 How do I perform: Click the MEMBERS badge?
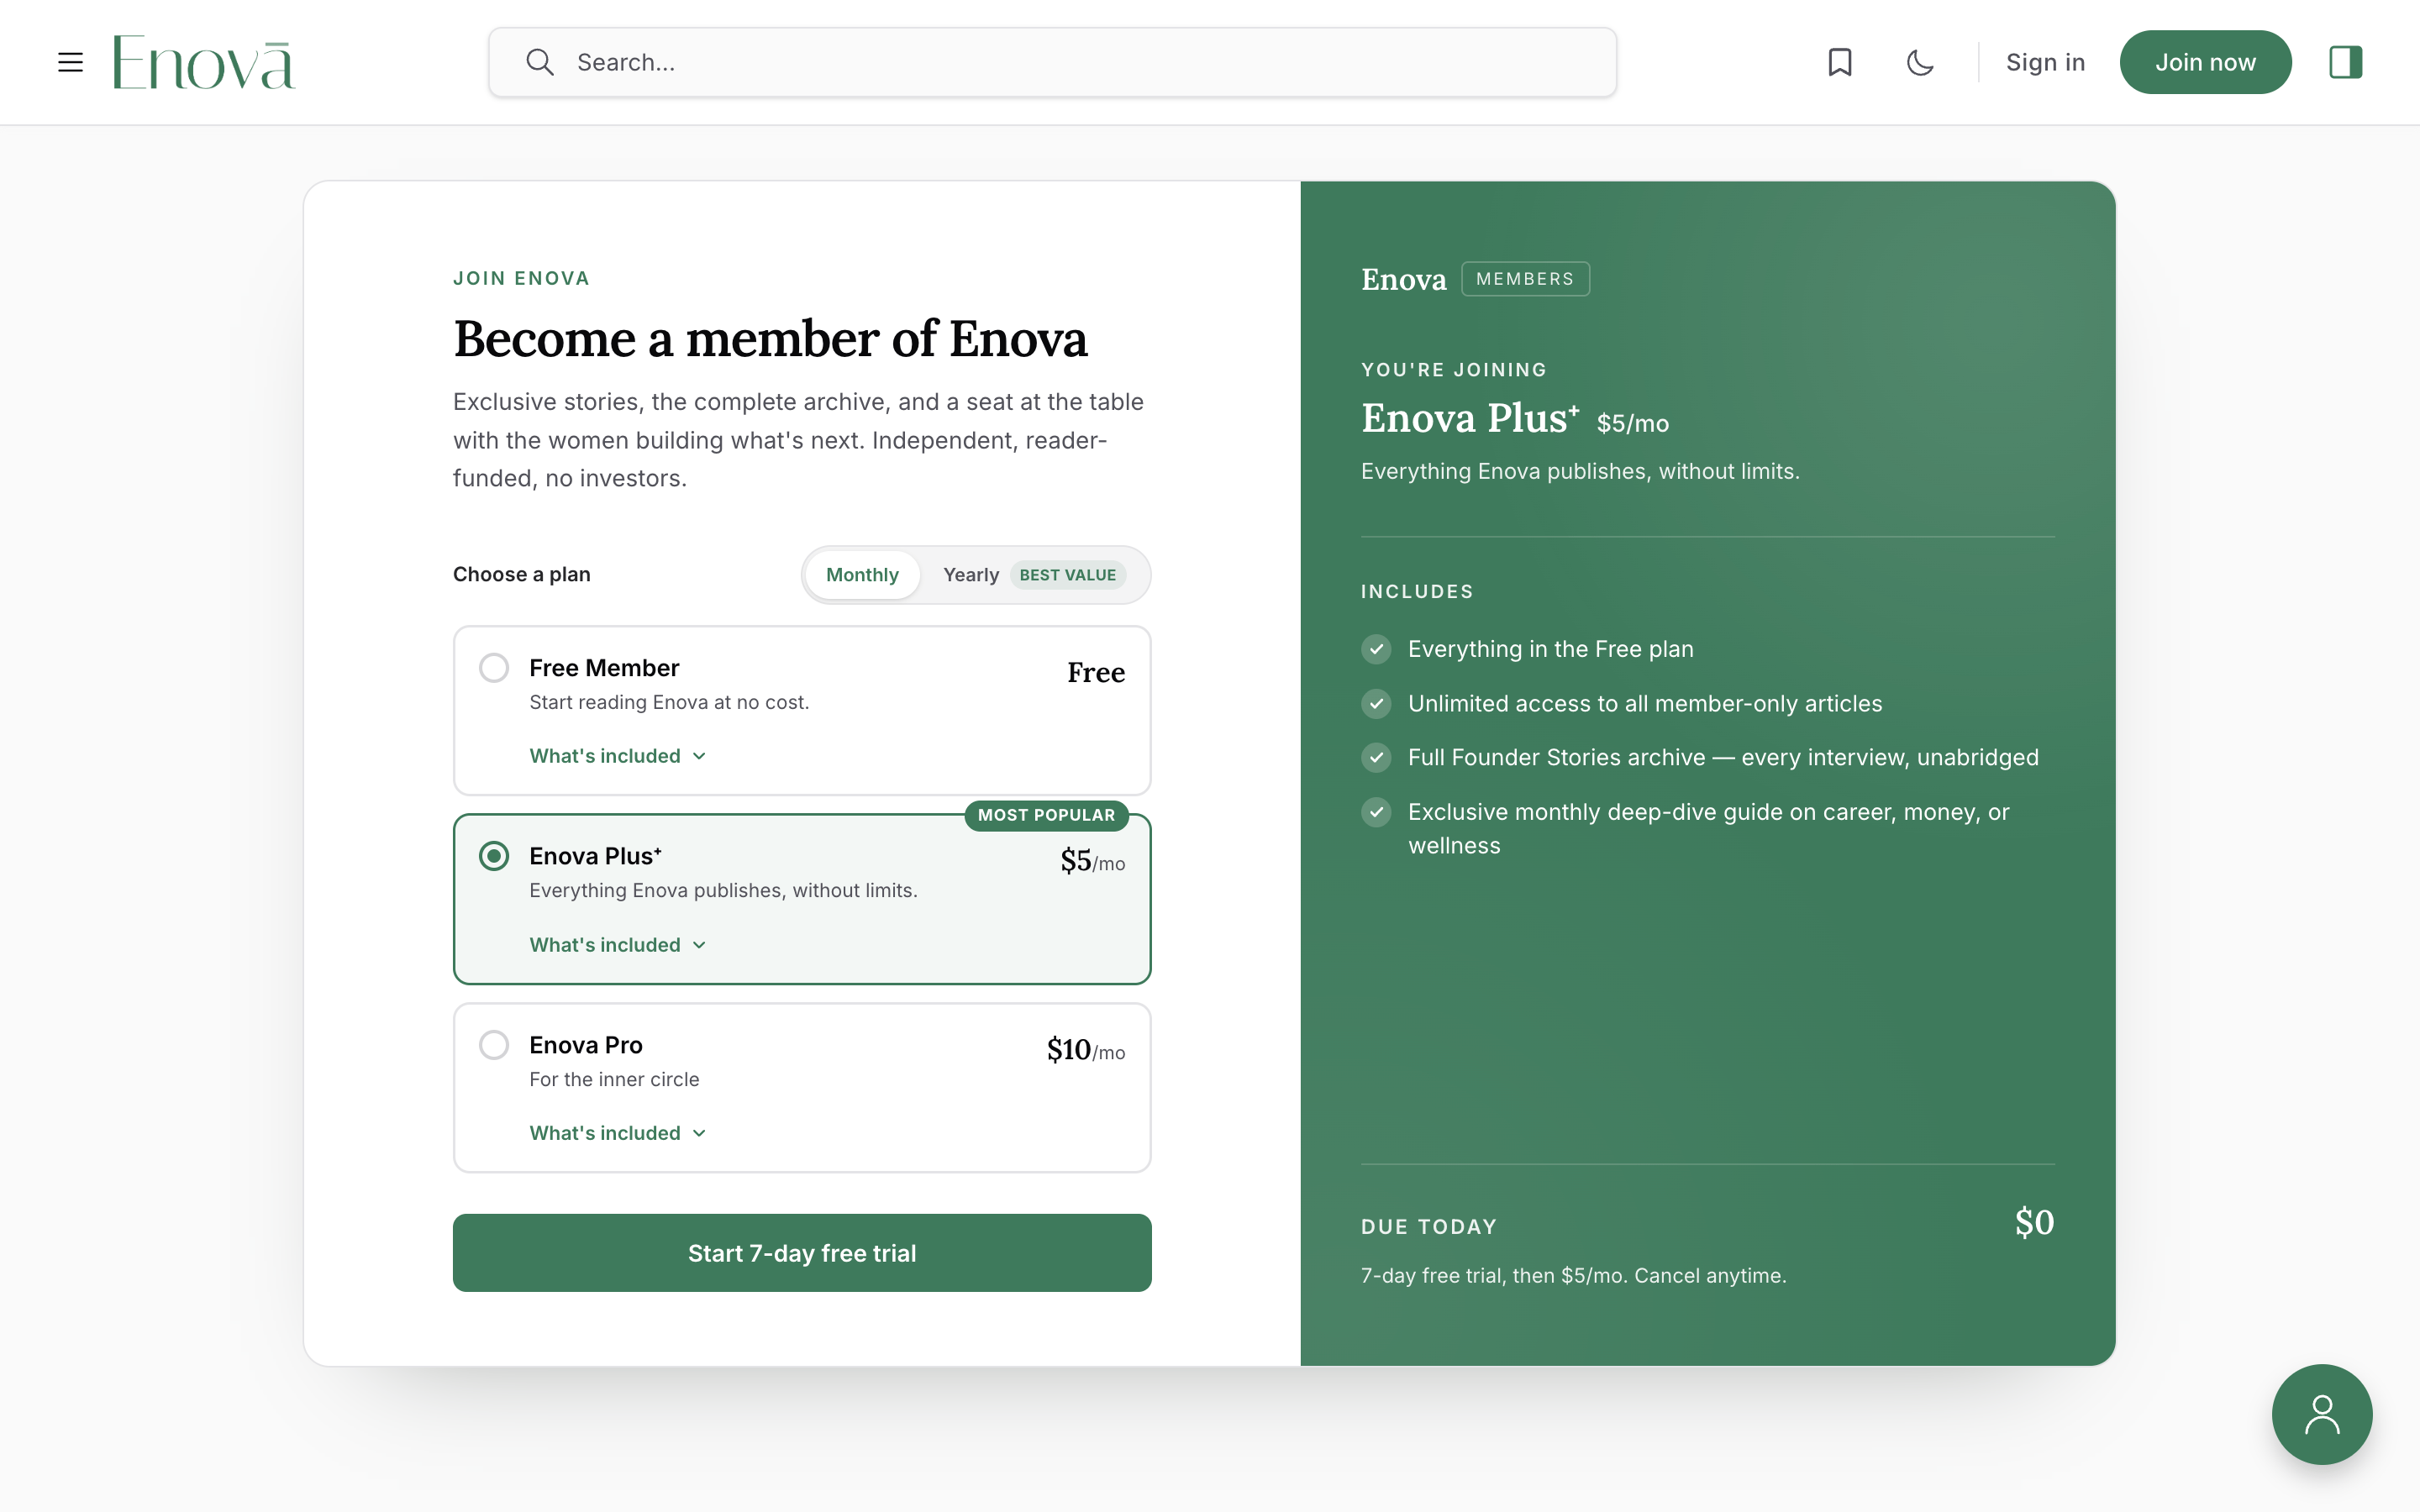(x=1525, y=279)
